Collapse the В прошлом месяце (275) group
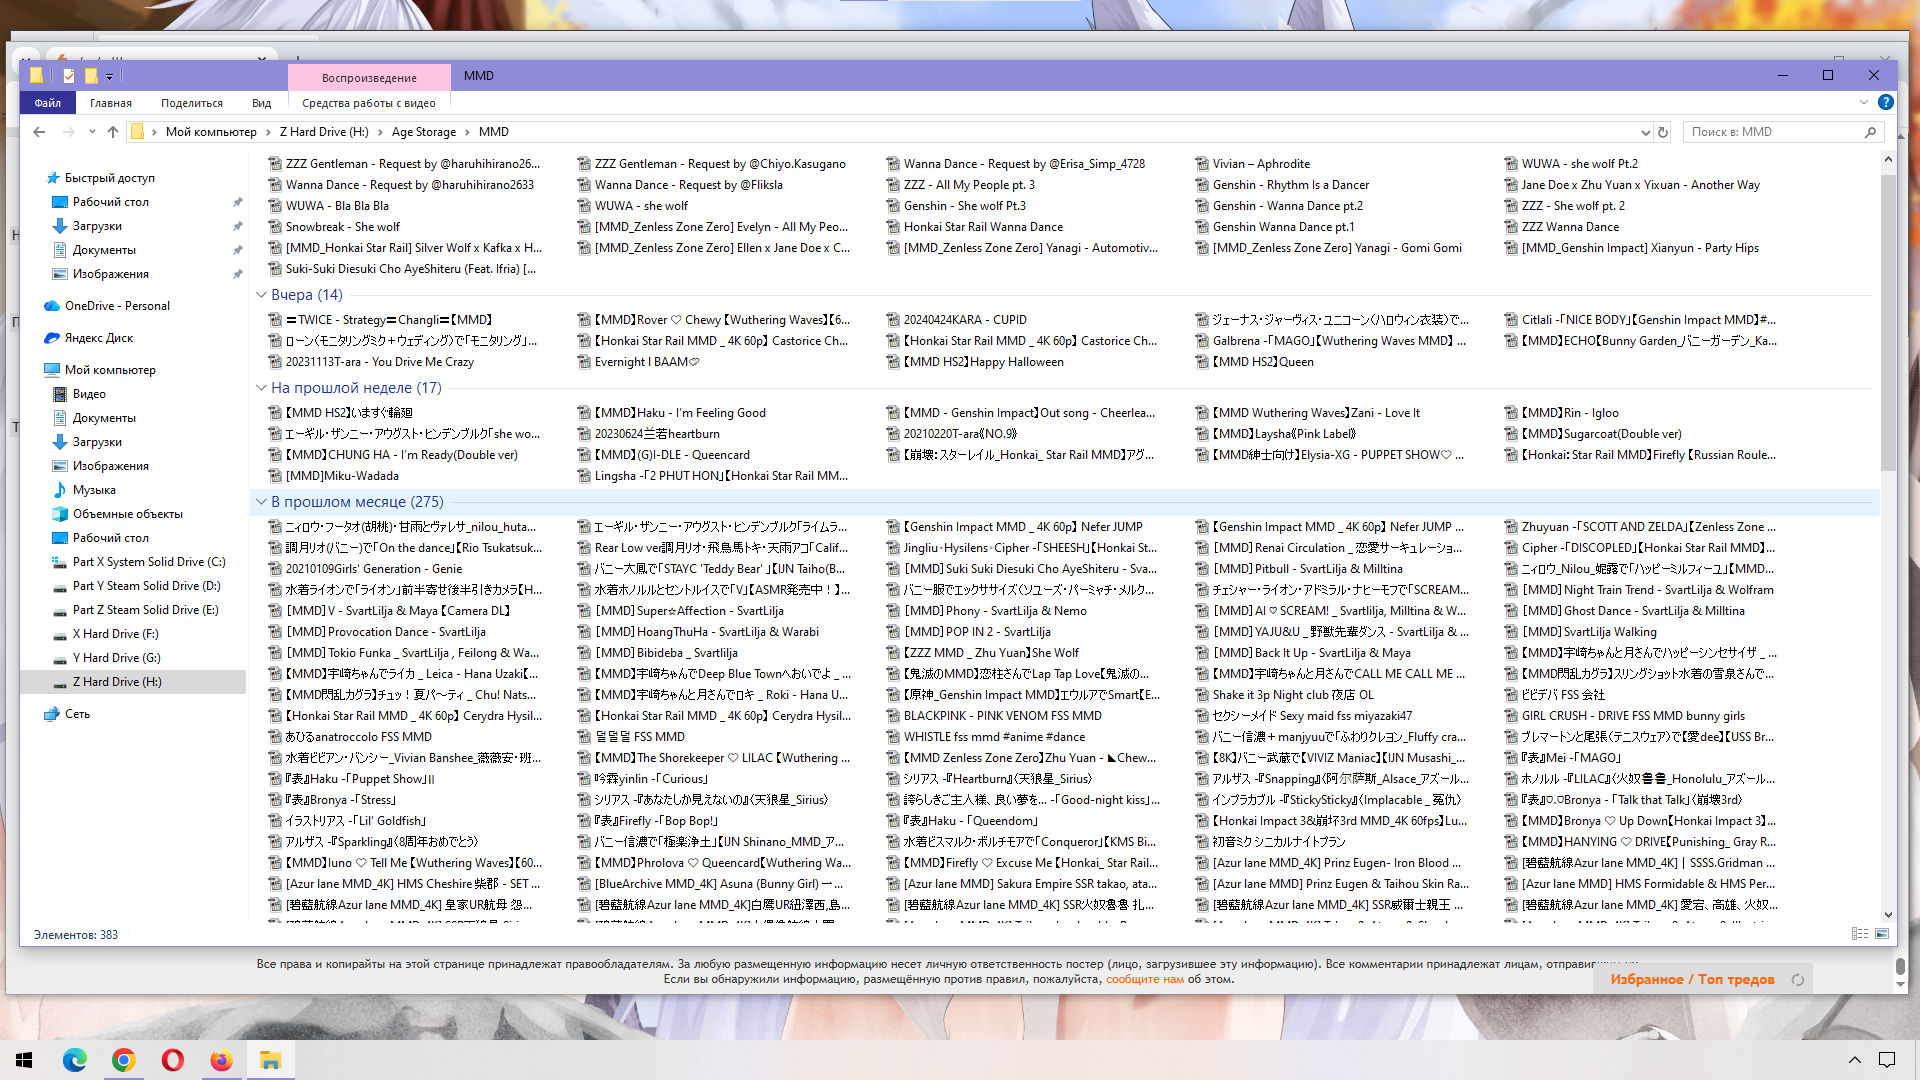Image resolution: width=1920 pixels, height=1080 pixels. coord(261,502)
